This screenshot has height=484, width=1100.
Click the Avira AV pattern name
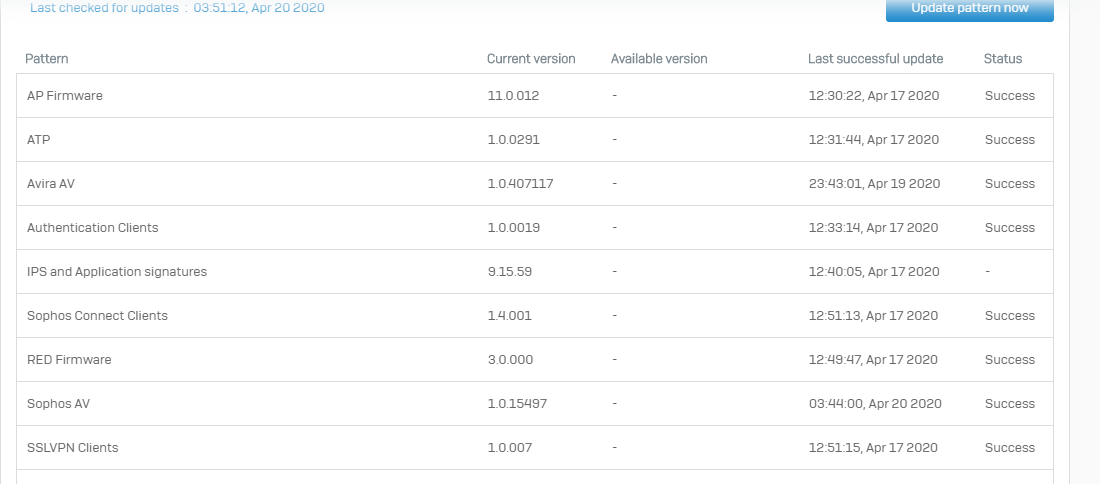[x=51, y=184]
